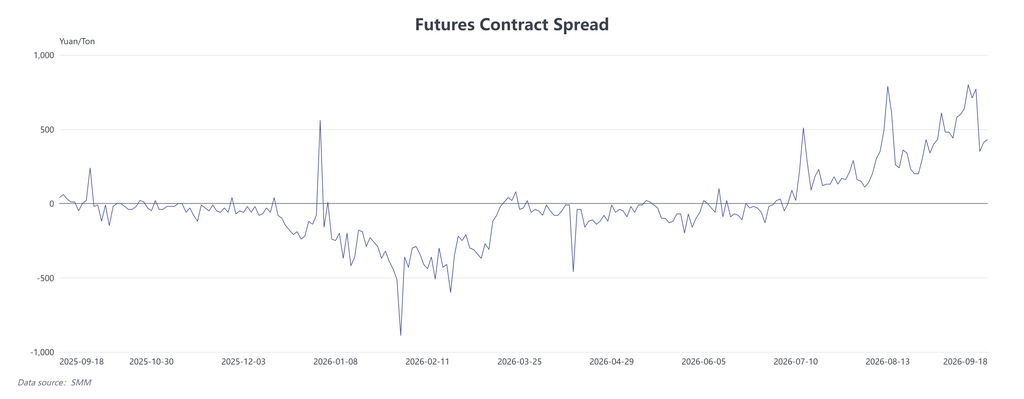Select the 2026-01-08 date axis label

tap(336, 361)
